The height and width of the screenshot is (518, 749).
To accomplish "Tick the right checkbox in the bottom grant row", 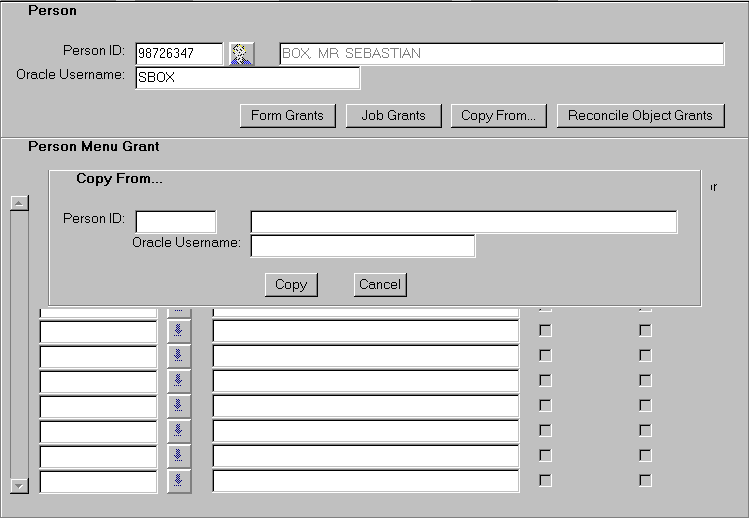I will (x=645, y=480).
